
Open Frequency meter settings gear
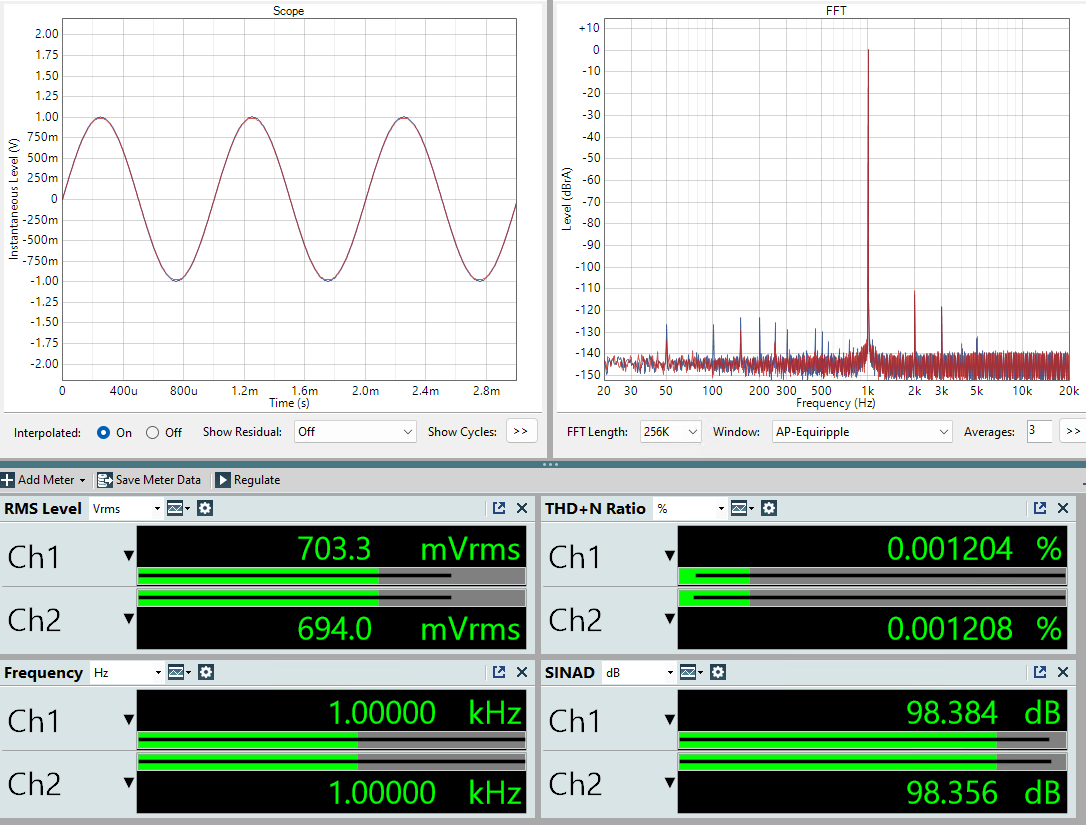[x=206, y=672]
